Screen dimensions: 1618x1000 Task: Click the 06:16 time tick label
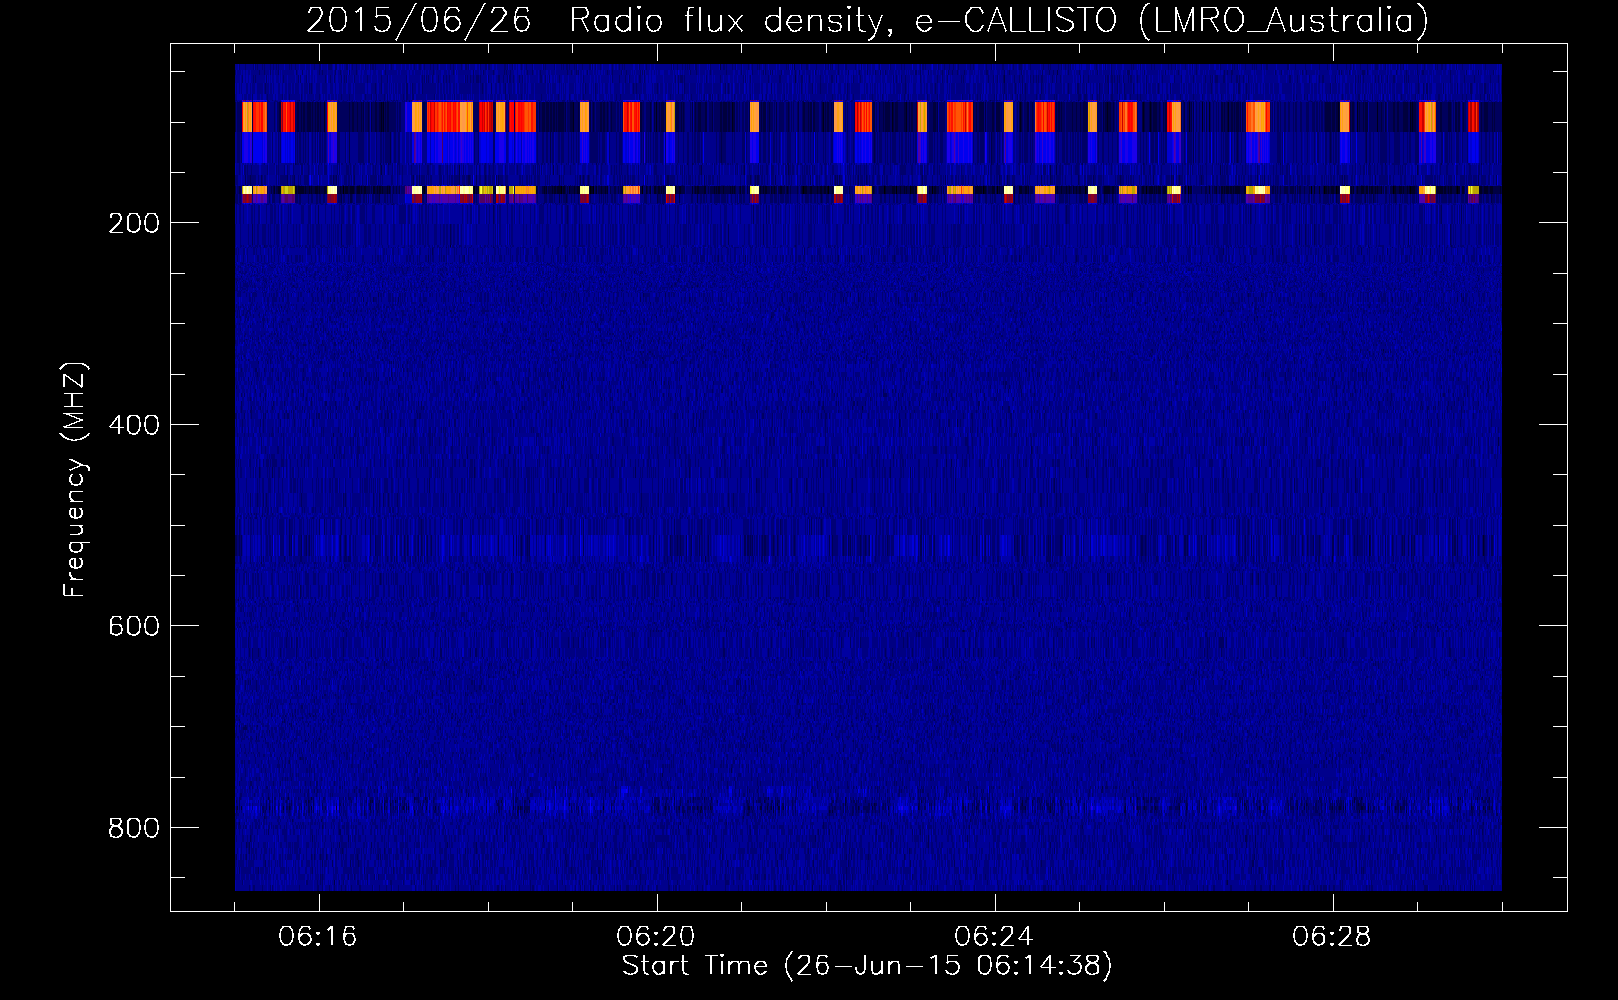coord(318,937)
